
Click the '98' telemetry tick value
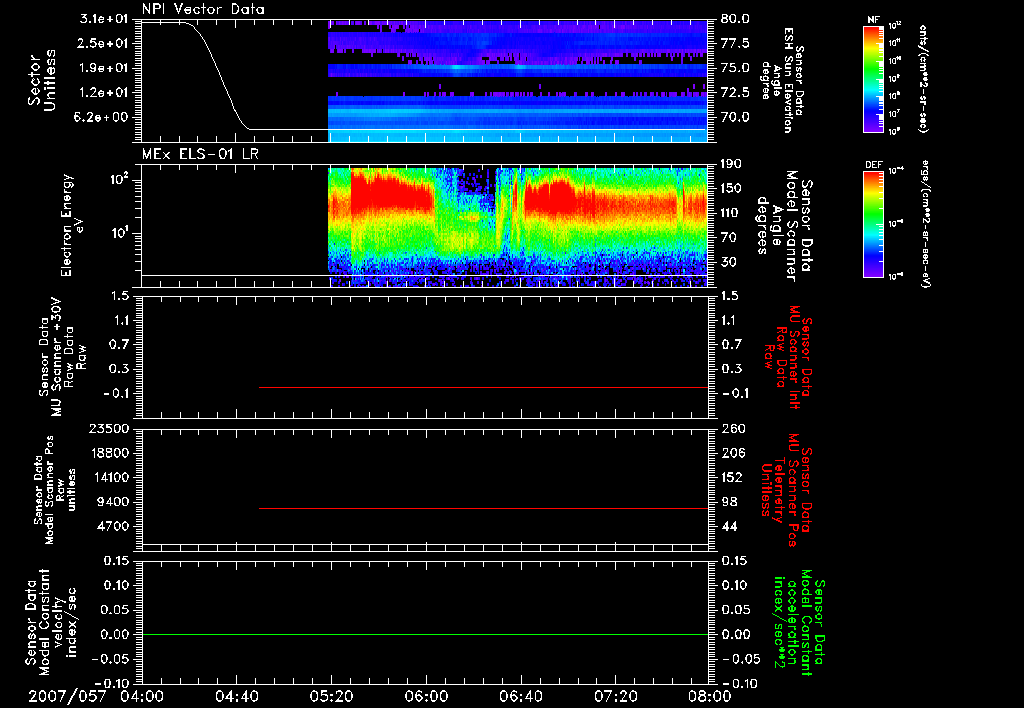pyautogui.click(x=729, y=502)
